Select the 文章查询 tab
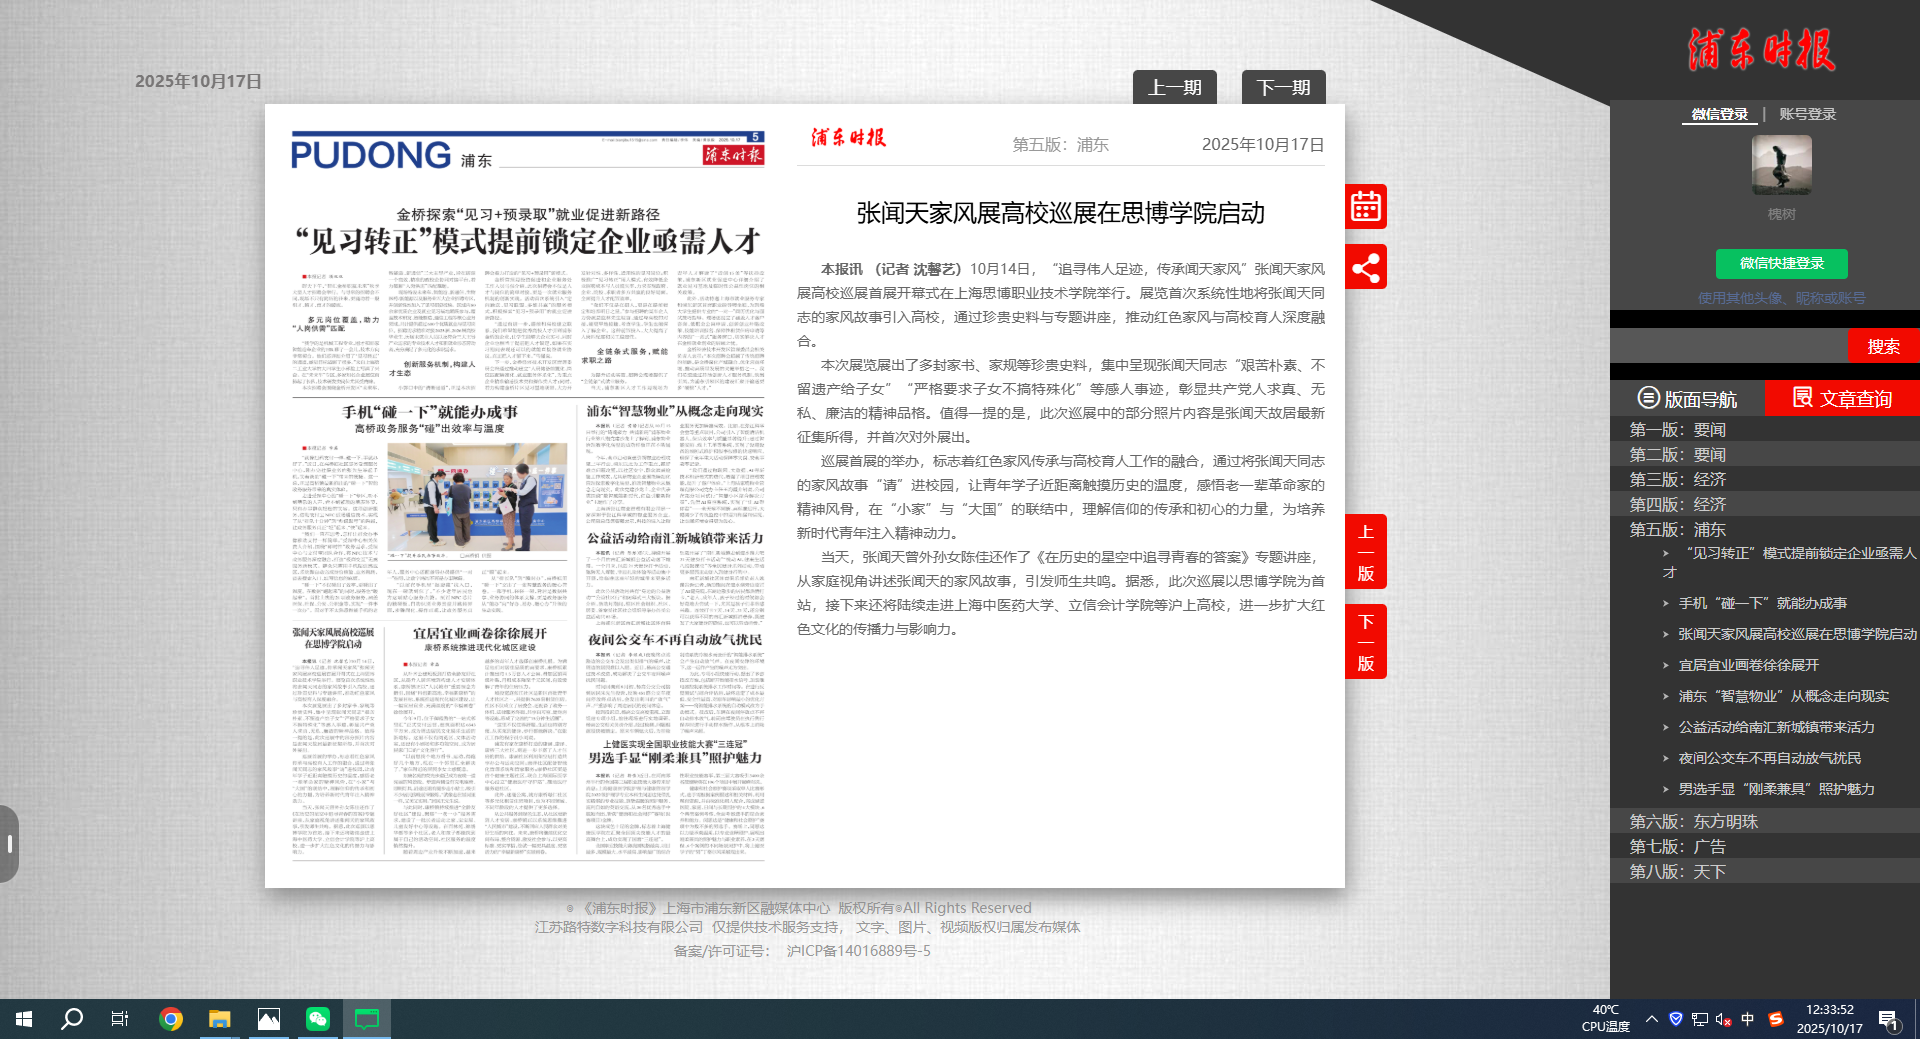This screenshot has height=1039, width=1920. pyautogui.click(x=1842, y=398)
